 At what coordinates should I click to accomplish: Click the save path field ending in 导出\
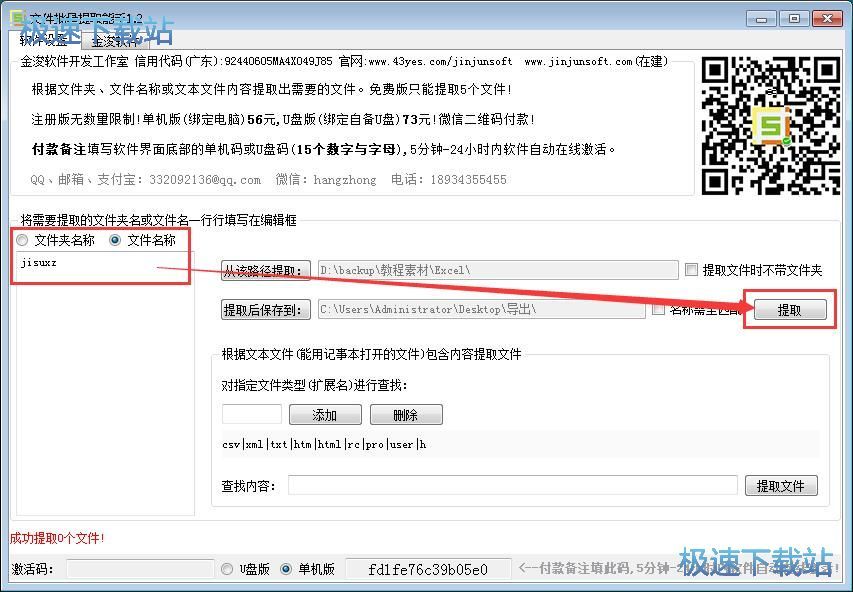[x=481, y=309]
